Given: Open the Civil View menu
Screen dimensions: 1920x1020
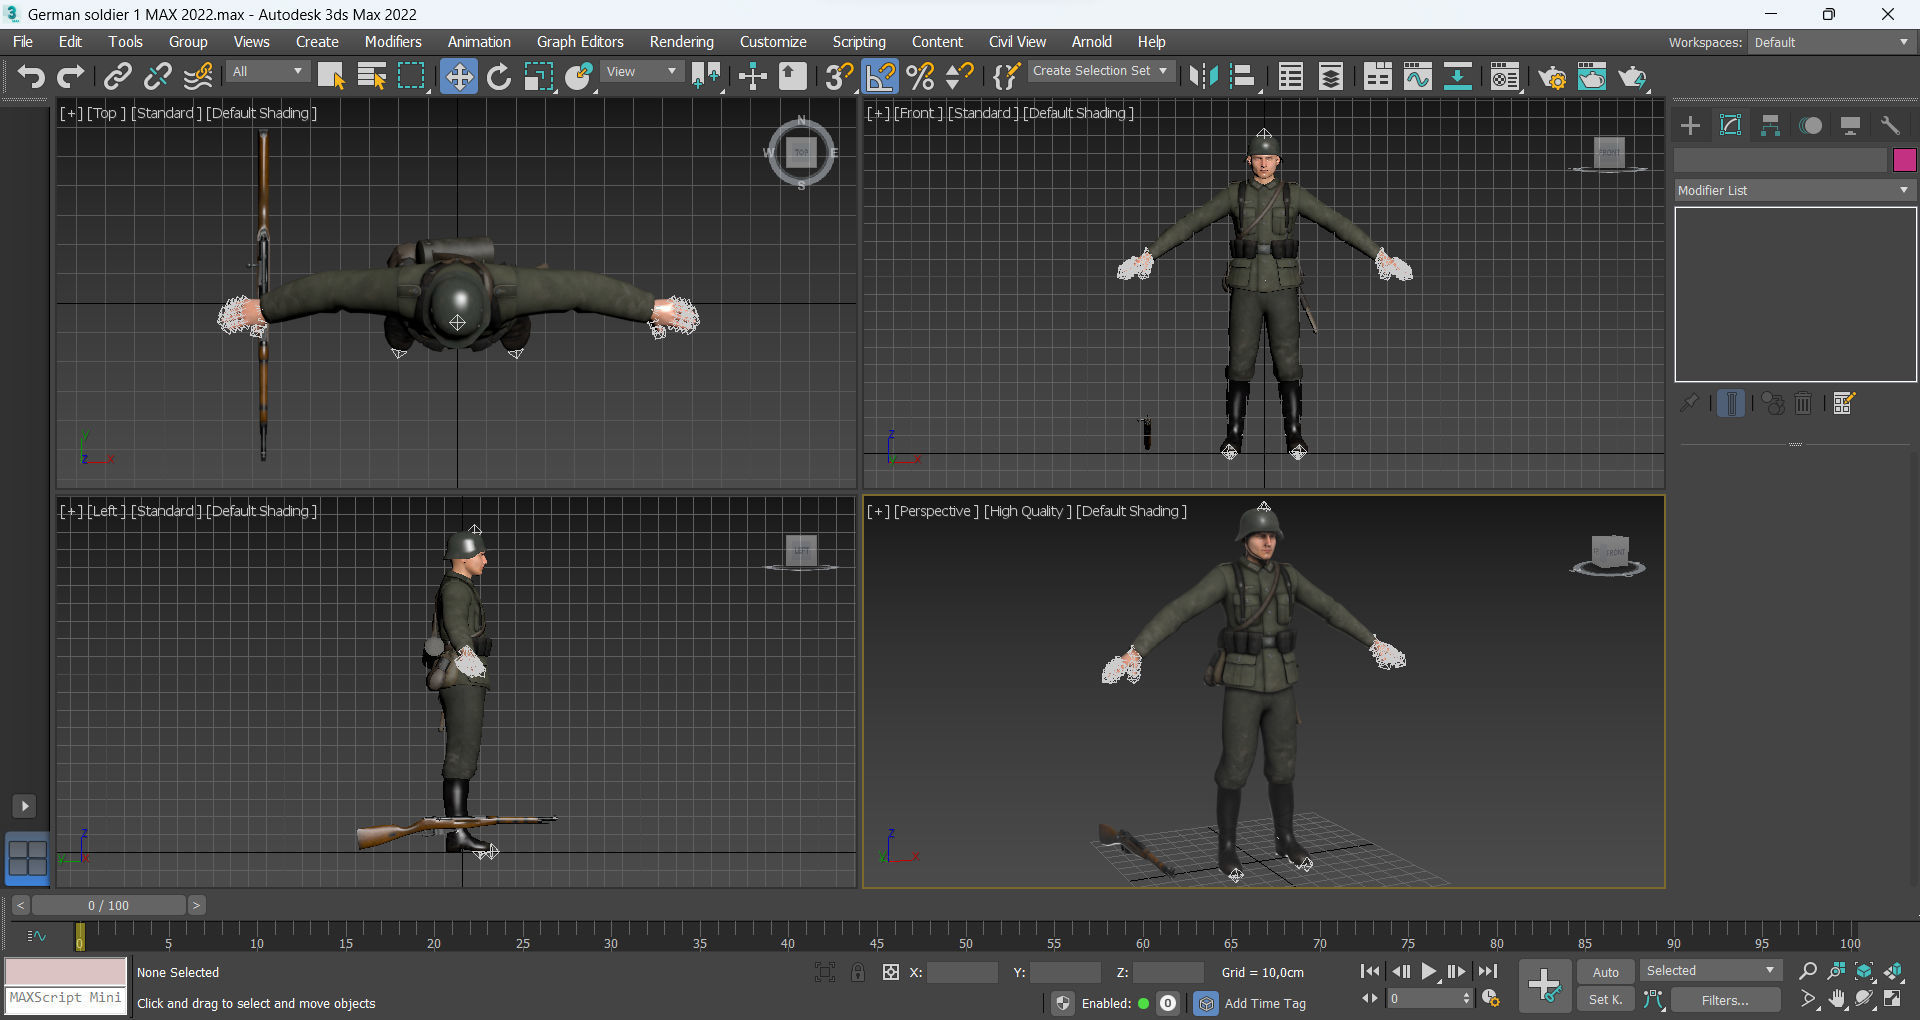Looking at the screenshot, I should (1017, 42).
